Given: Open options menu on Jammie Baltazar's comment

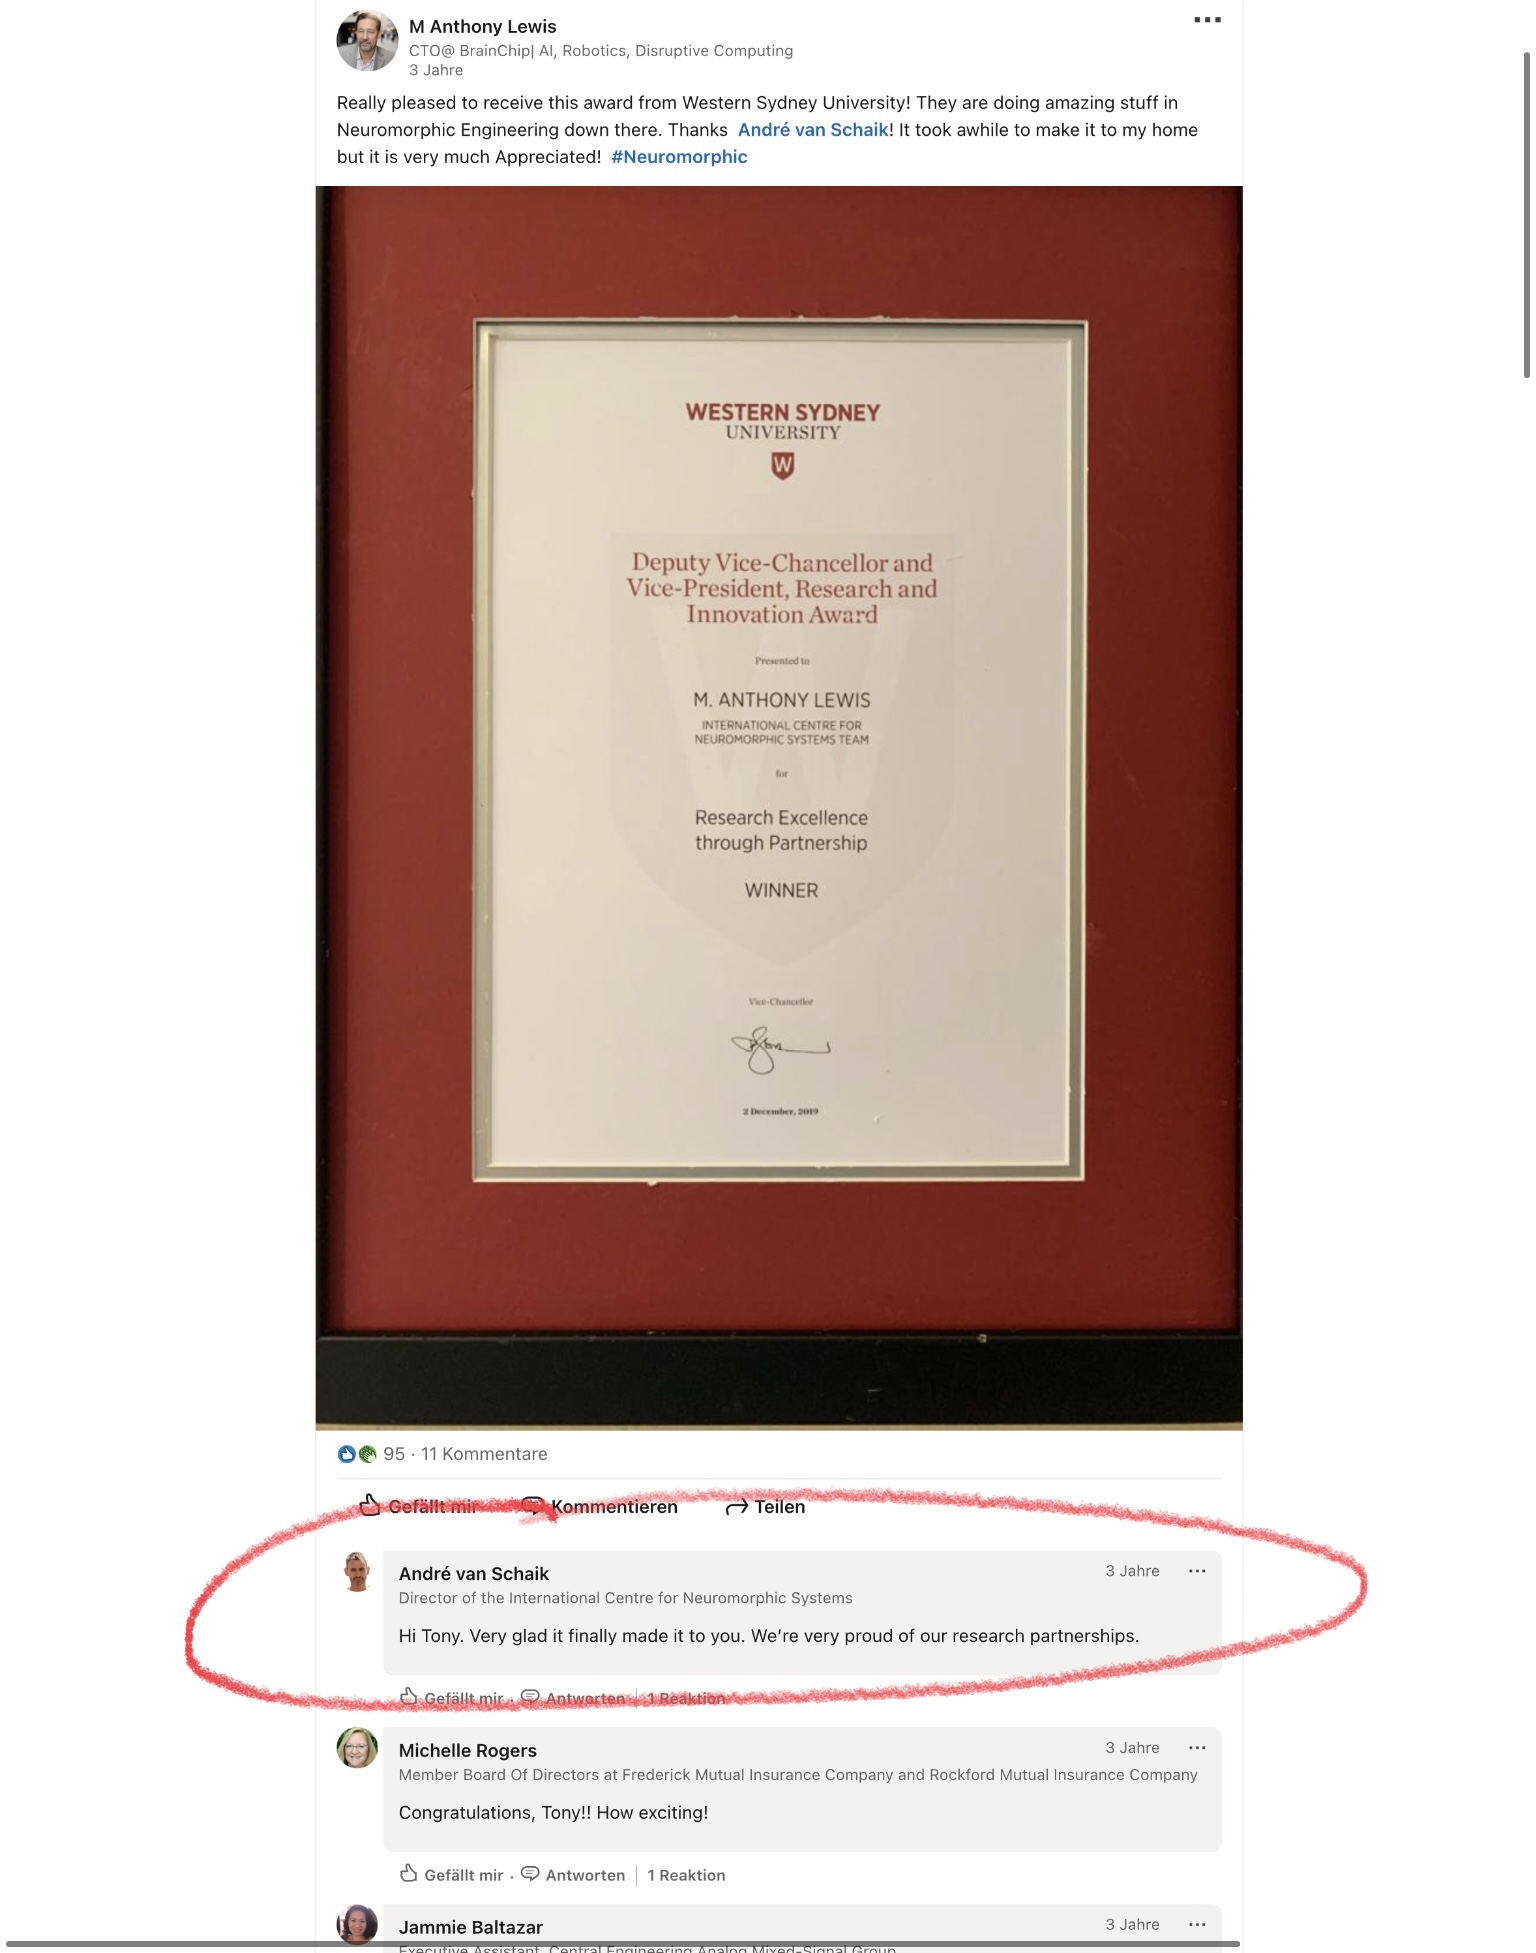Looking at the screenshot, I should (1197, 1925).
